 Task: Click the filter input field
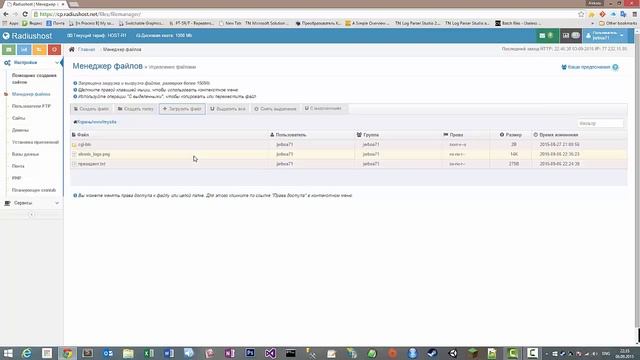point(600,123)
